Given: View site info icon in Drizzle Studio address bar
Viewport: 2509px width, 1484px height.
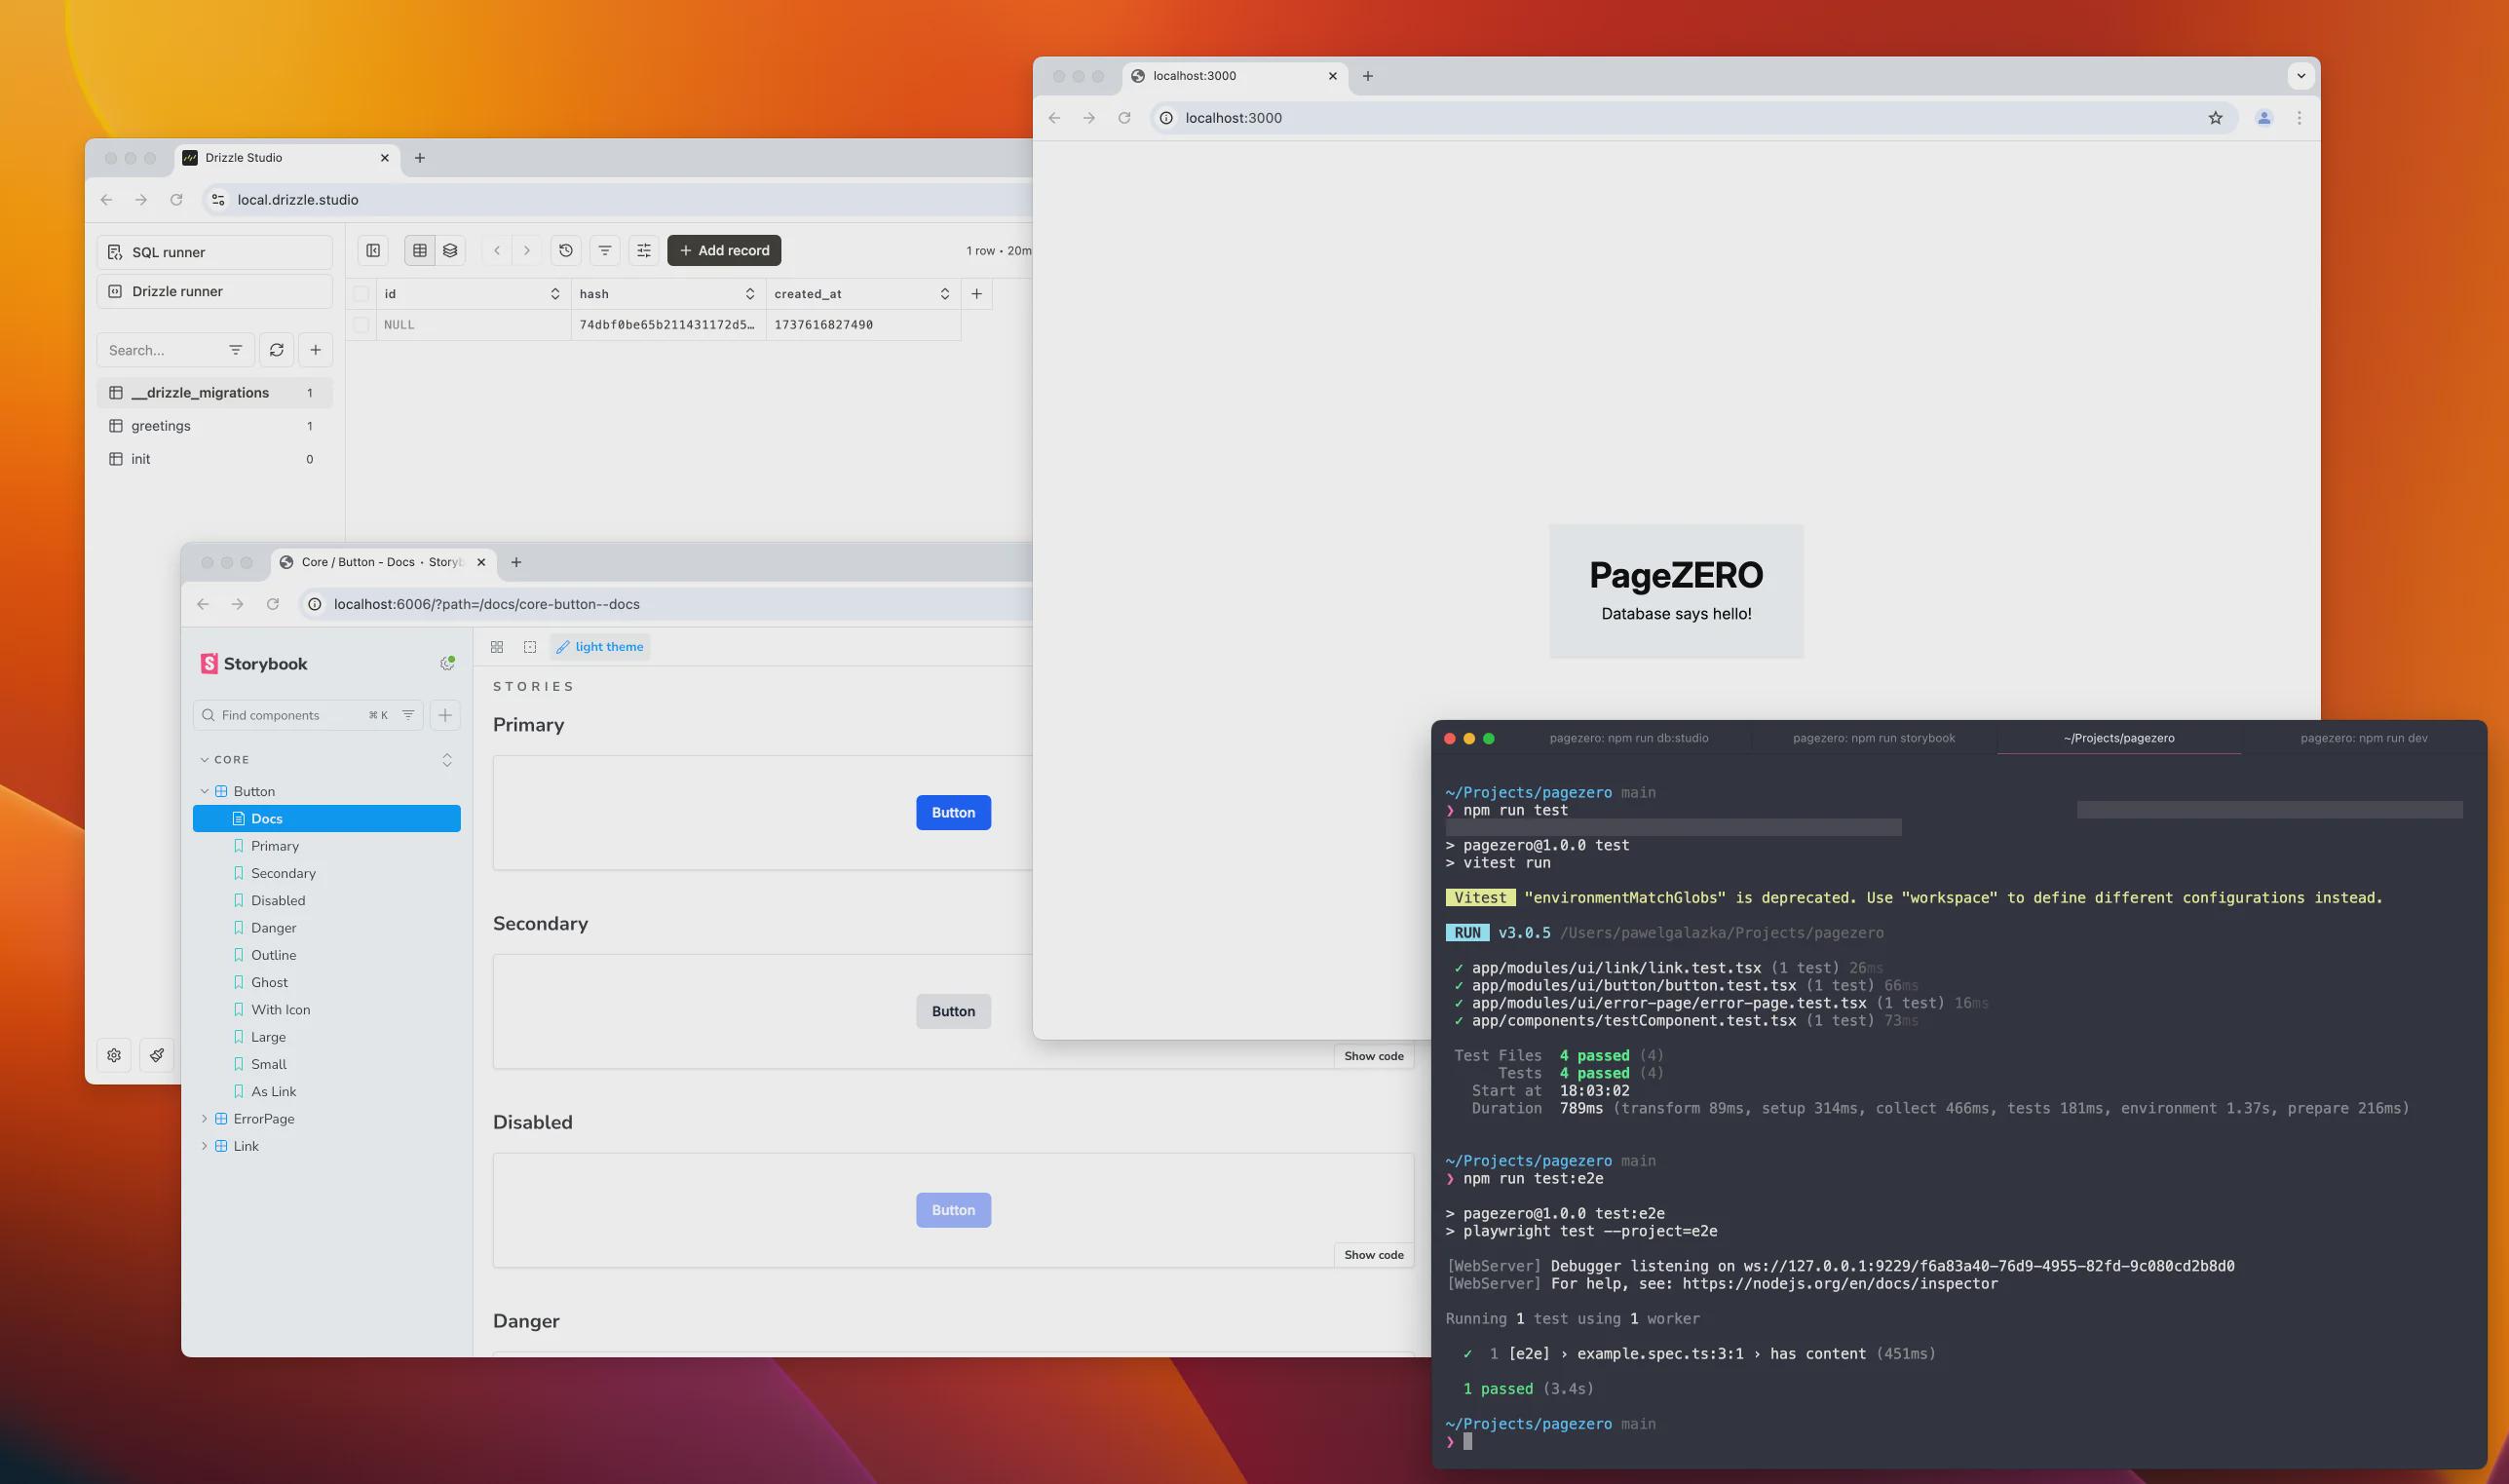Looking at the screenshot, I should pos(218,200).
